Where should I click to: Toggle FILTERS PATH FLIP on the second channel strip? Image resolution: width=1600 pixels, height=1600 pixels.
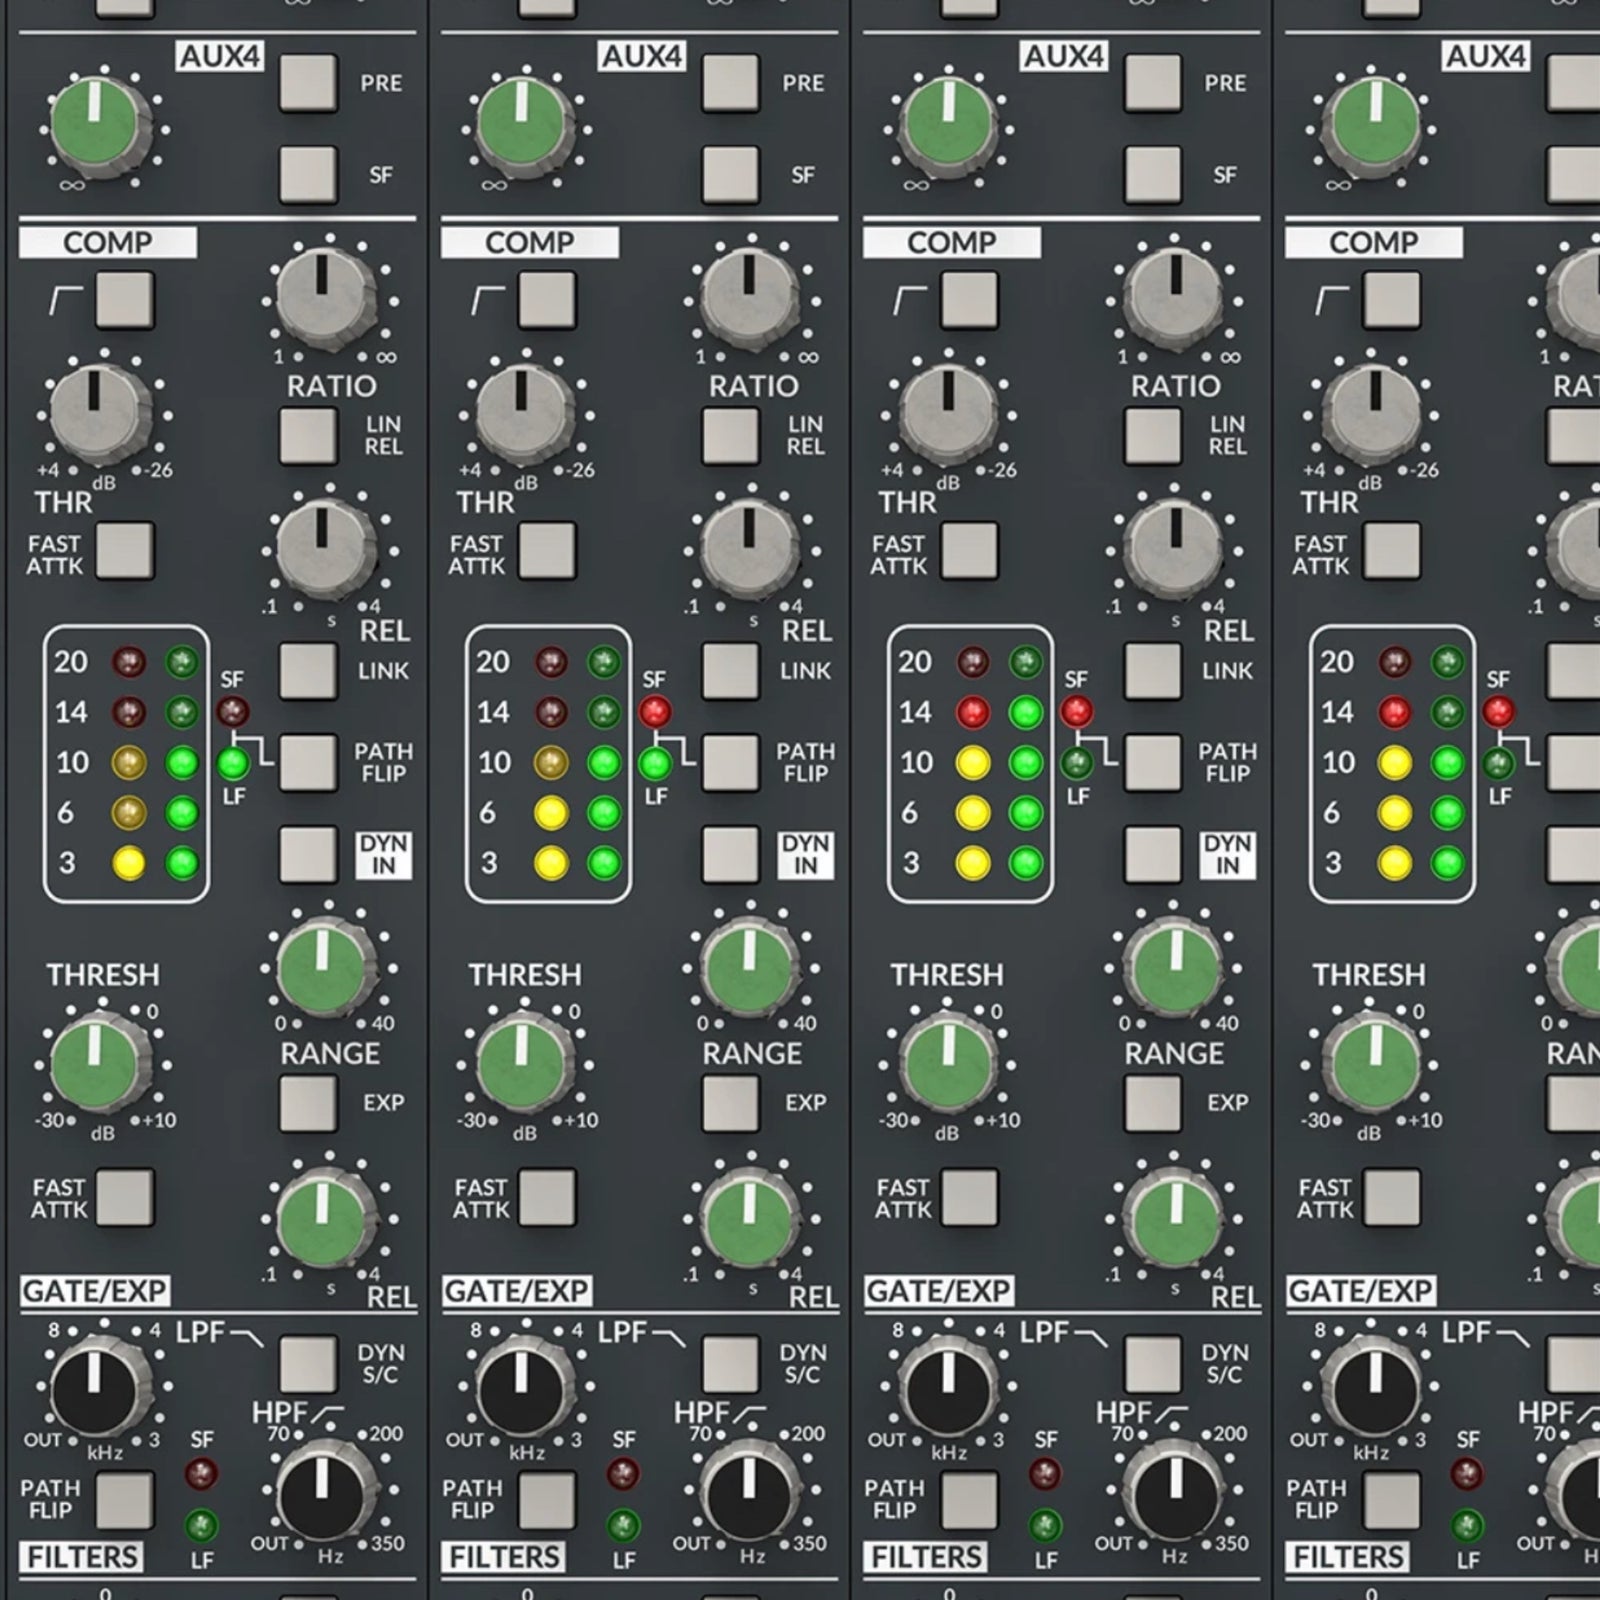[547, 1499]
